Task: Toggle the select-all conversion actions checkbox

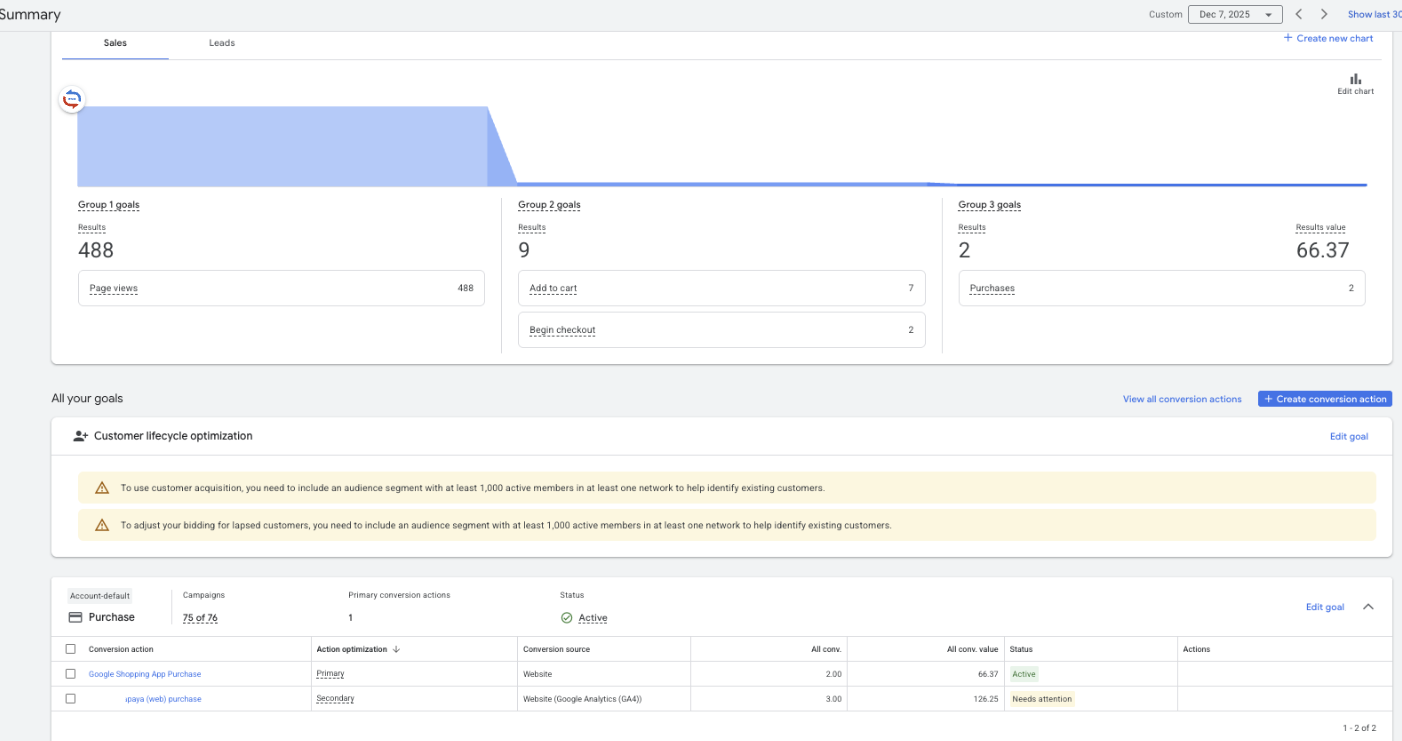Action: 71,649
